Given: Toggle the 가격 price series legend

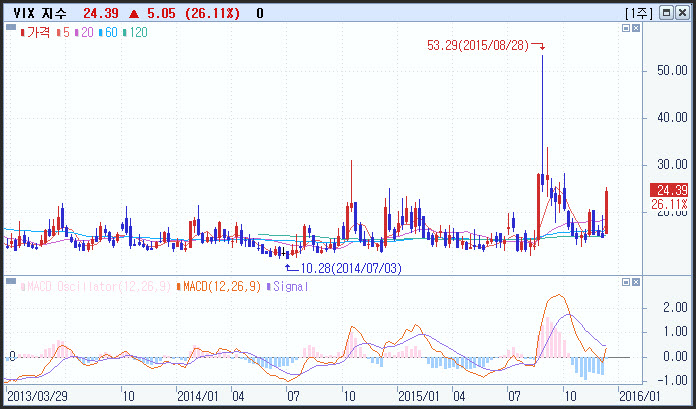Looking at the screenshot, I should [x=36, y=32].
